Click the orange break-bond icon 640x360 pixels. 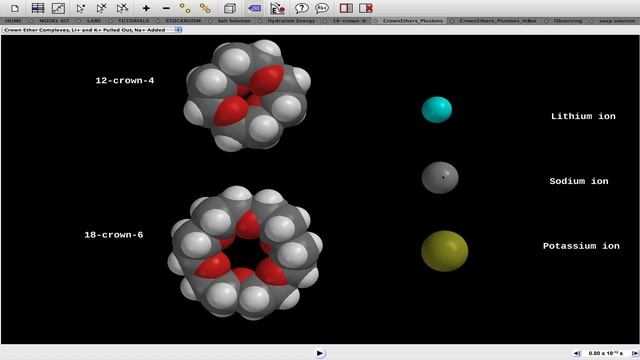click(205, 8)
